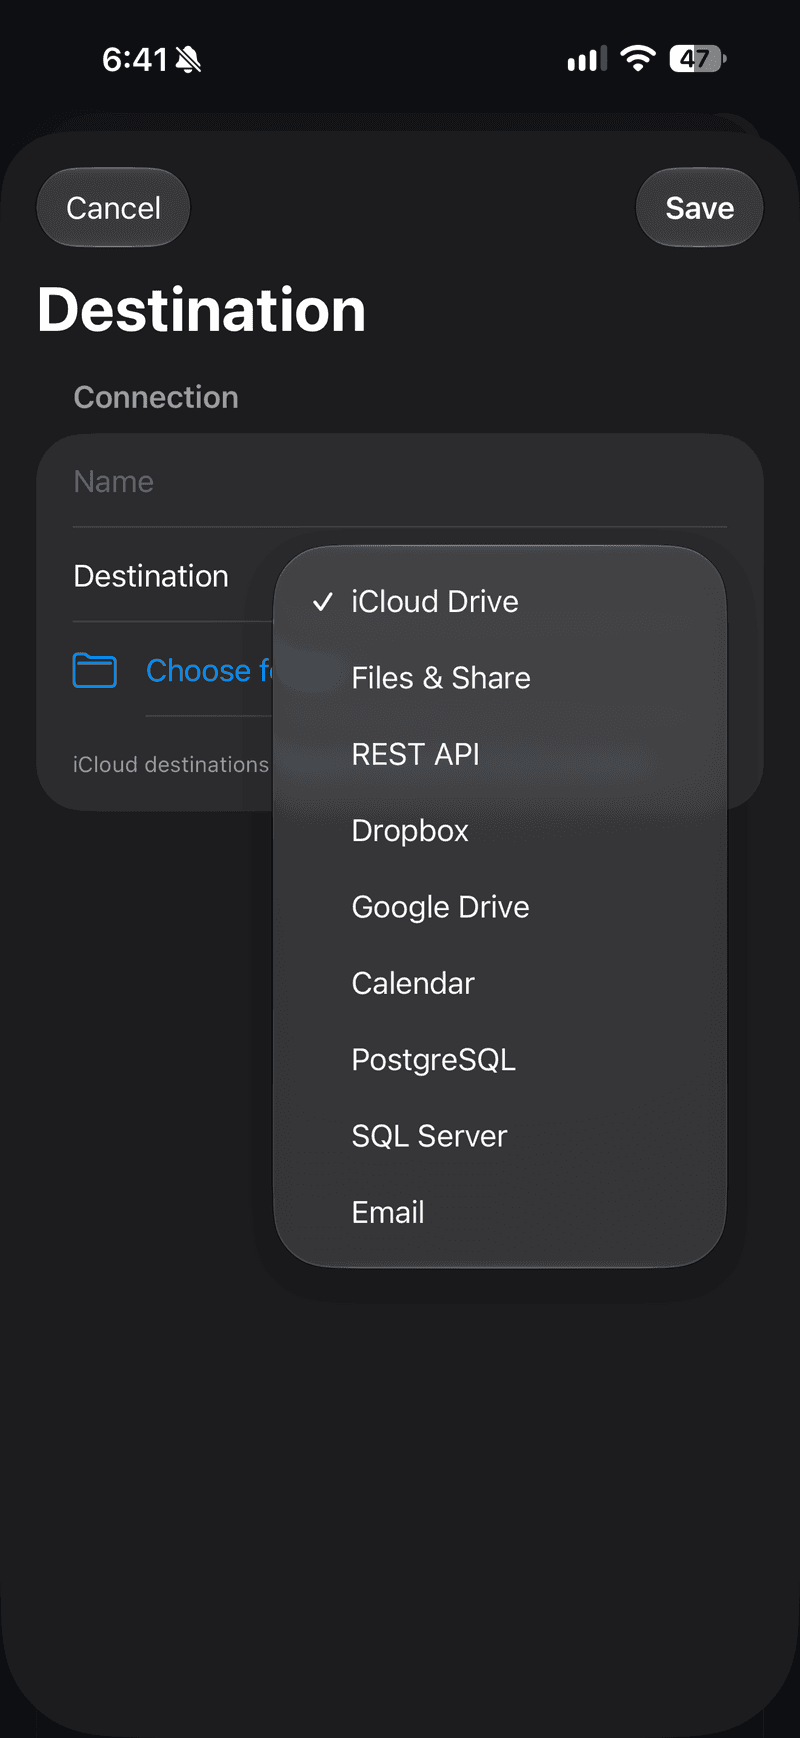Tap the 6:41 clock in status bar
This screenshot has height=1738, width=800.
tap(135, 60)
